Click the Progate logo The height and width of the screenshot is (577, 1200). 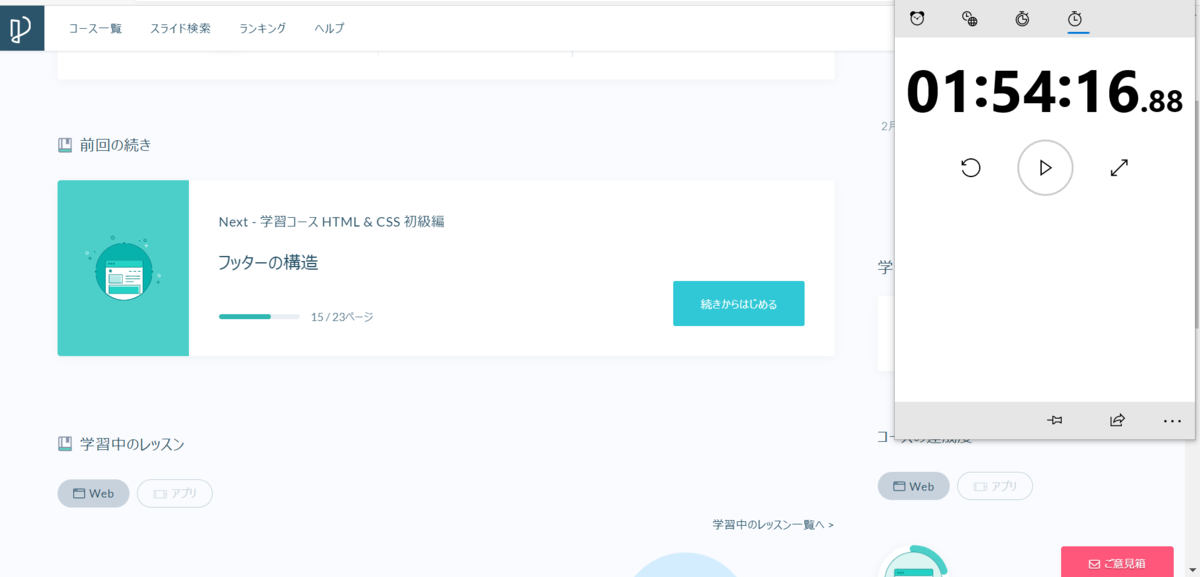(x=22, y=28)
